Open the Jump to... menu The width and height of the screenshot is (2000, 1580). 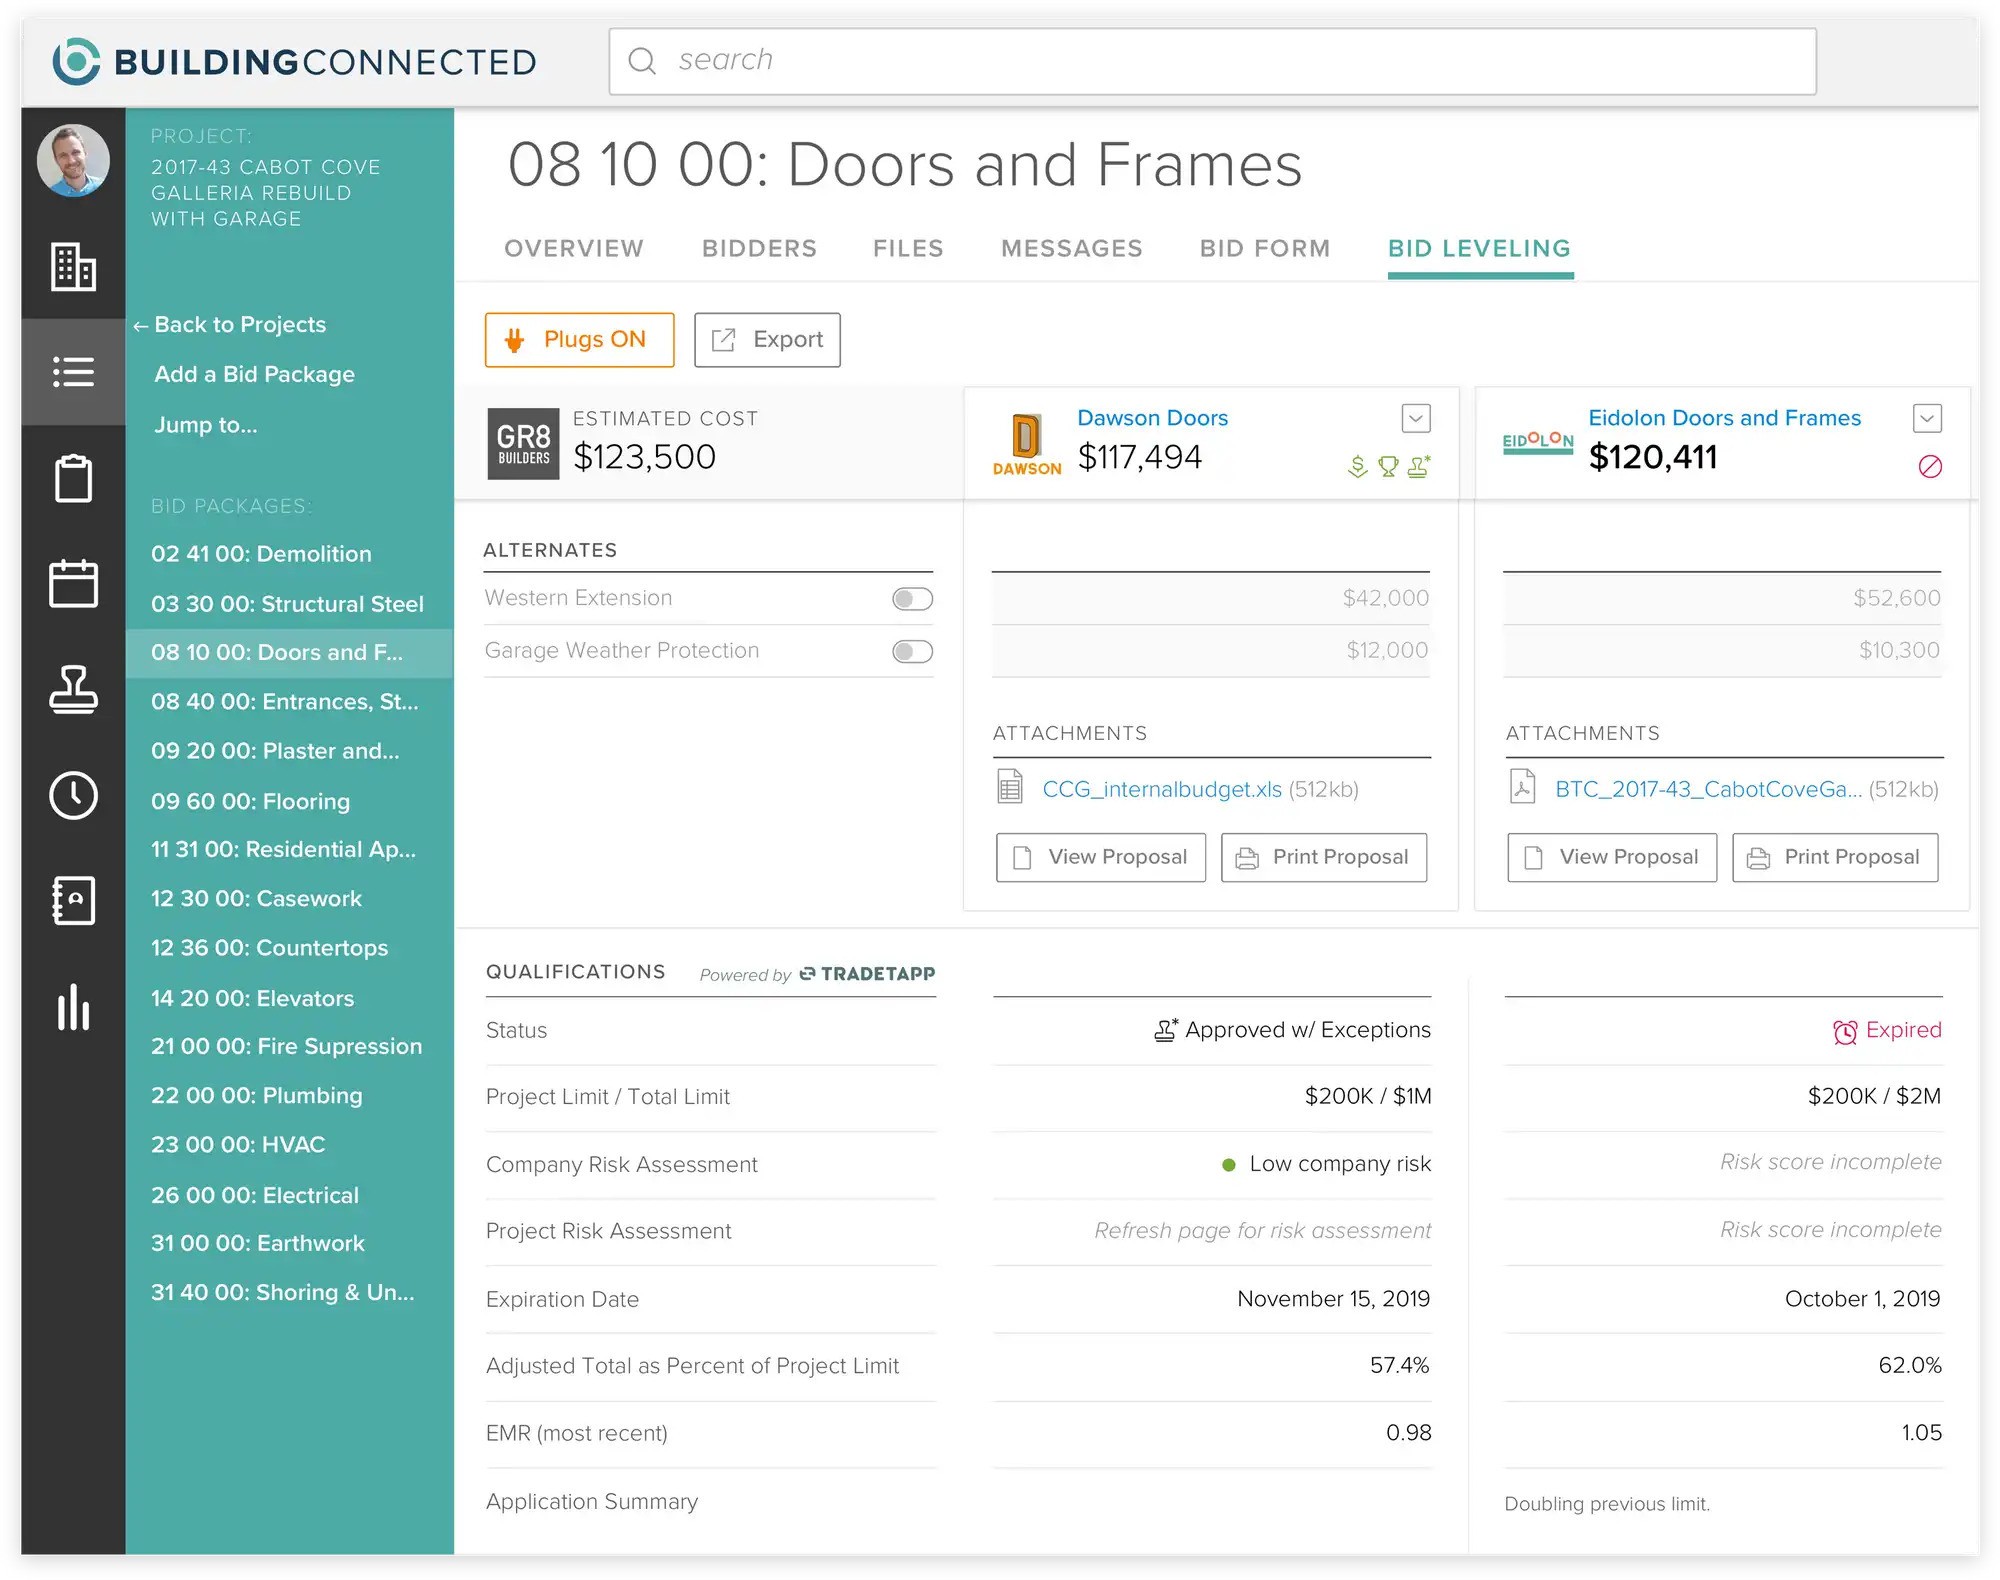click(205, 425)
